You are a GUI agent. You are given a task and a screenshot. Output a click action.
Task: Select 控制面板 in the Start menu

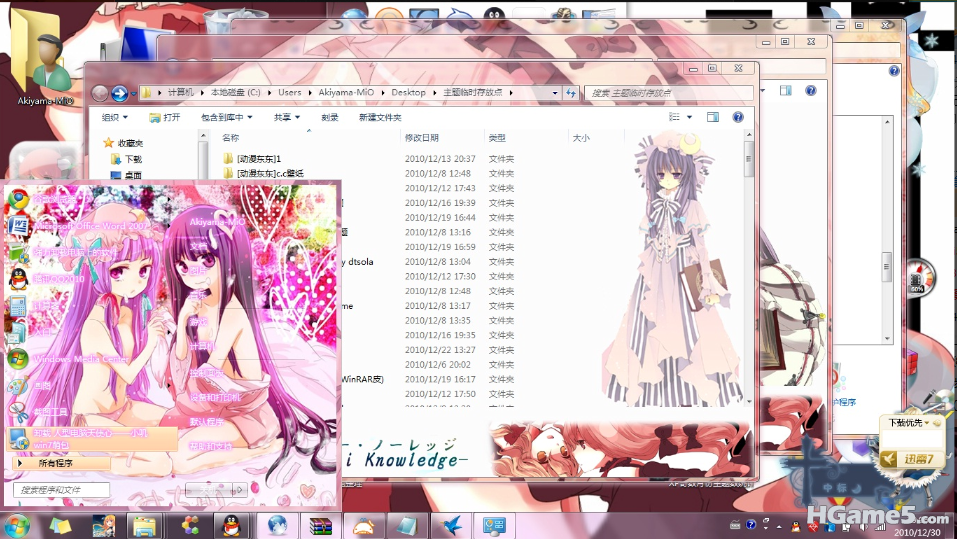pos(206,372)
